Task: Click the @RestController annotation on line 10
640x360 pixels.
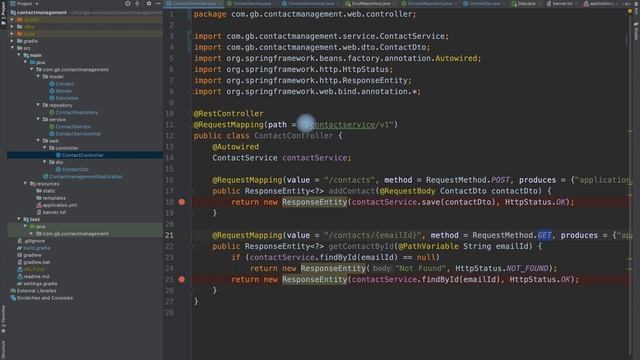Action: pos(228,113)
